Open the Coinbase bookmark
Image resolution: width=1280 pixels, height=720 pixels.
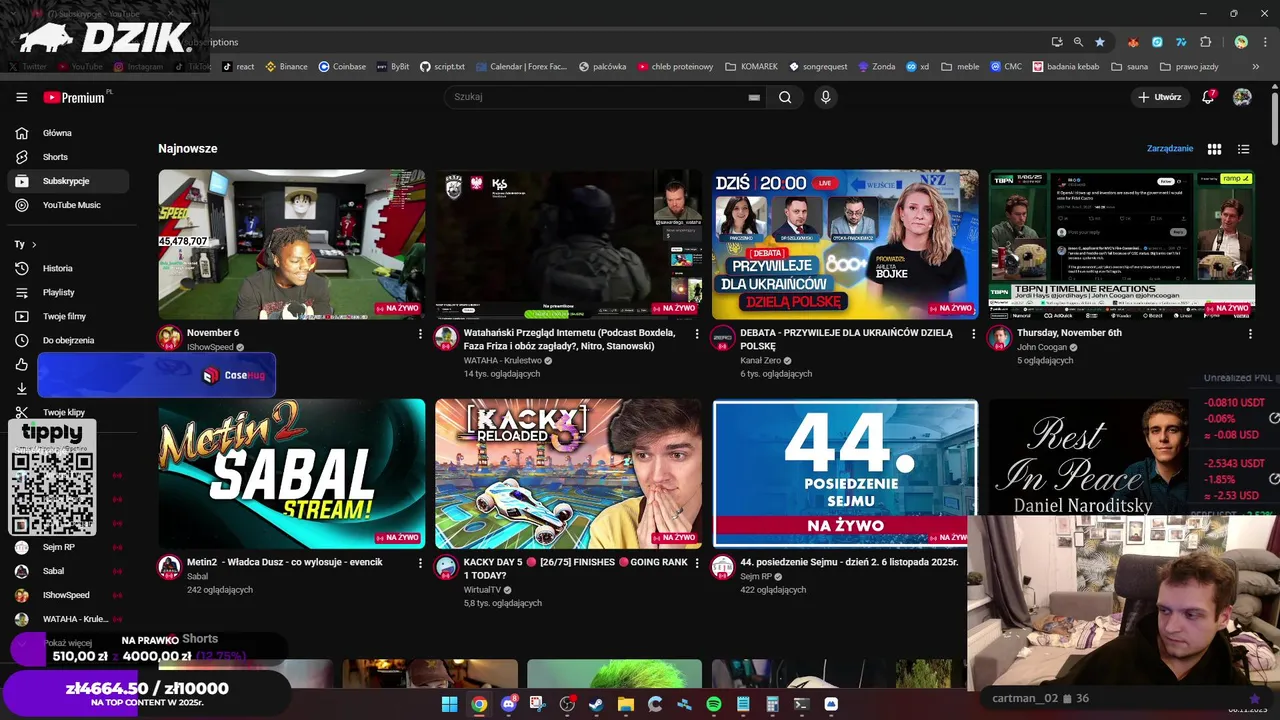click(342, 67)
